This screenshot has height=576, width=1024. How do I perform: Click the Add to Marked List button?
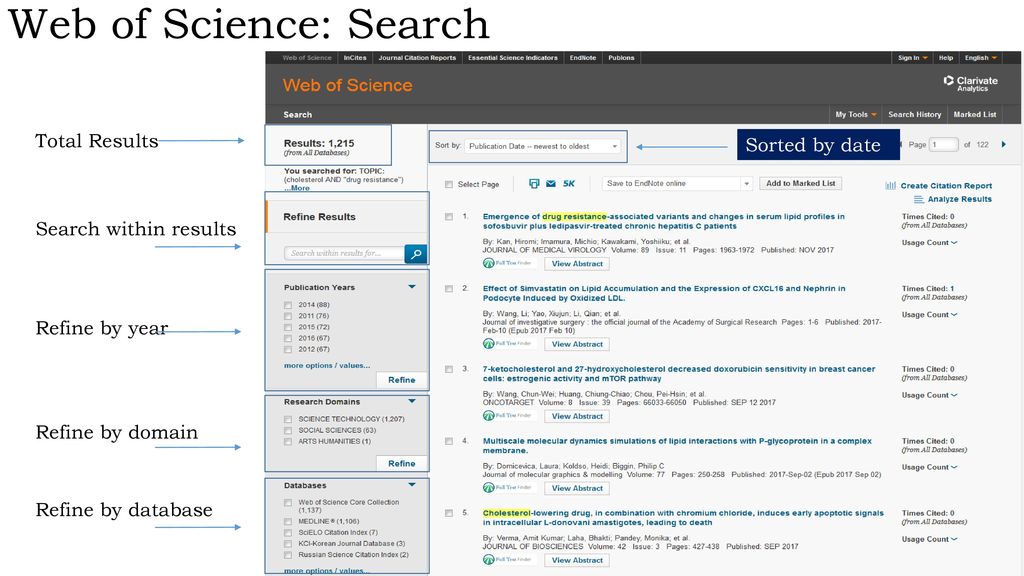coord(801,184)
